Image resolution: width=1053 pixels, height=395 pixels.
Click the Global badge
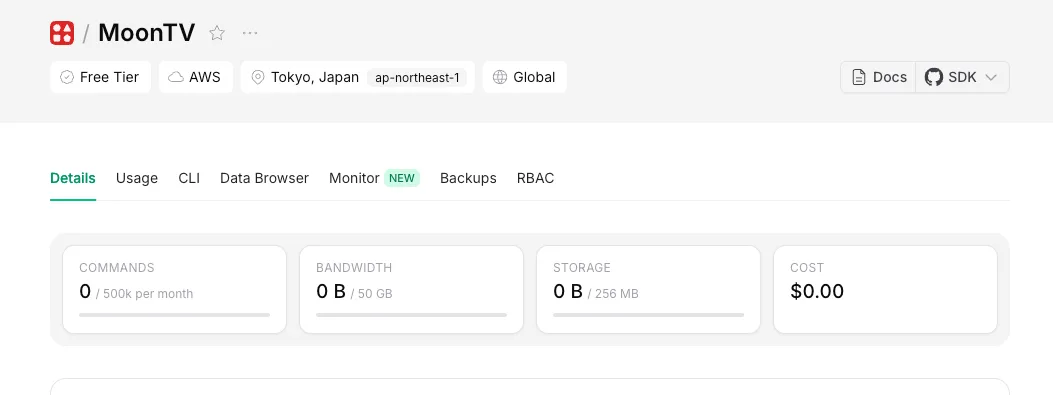click(524, 77)
